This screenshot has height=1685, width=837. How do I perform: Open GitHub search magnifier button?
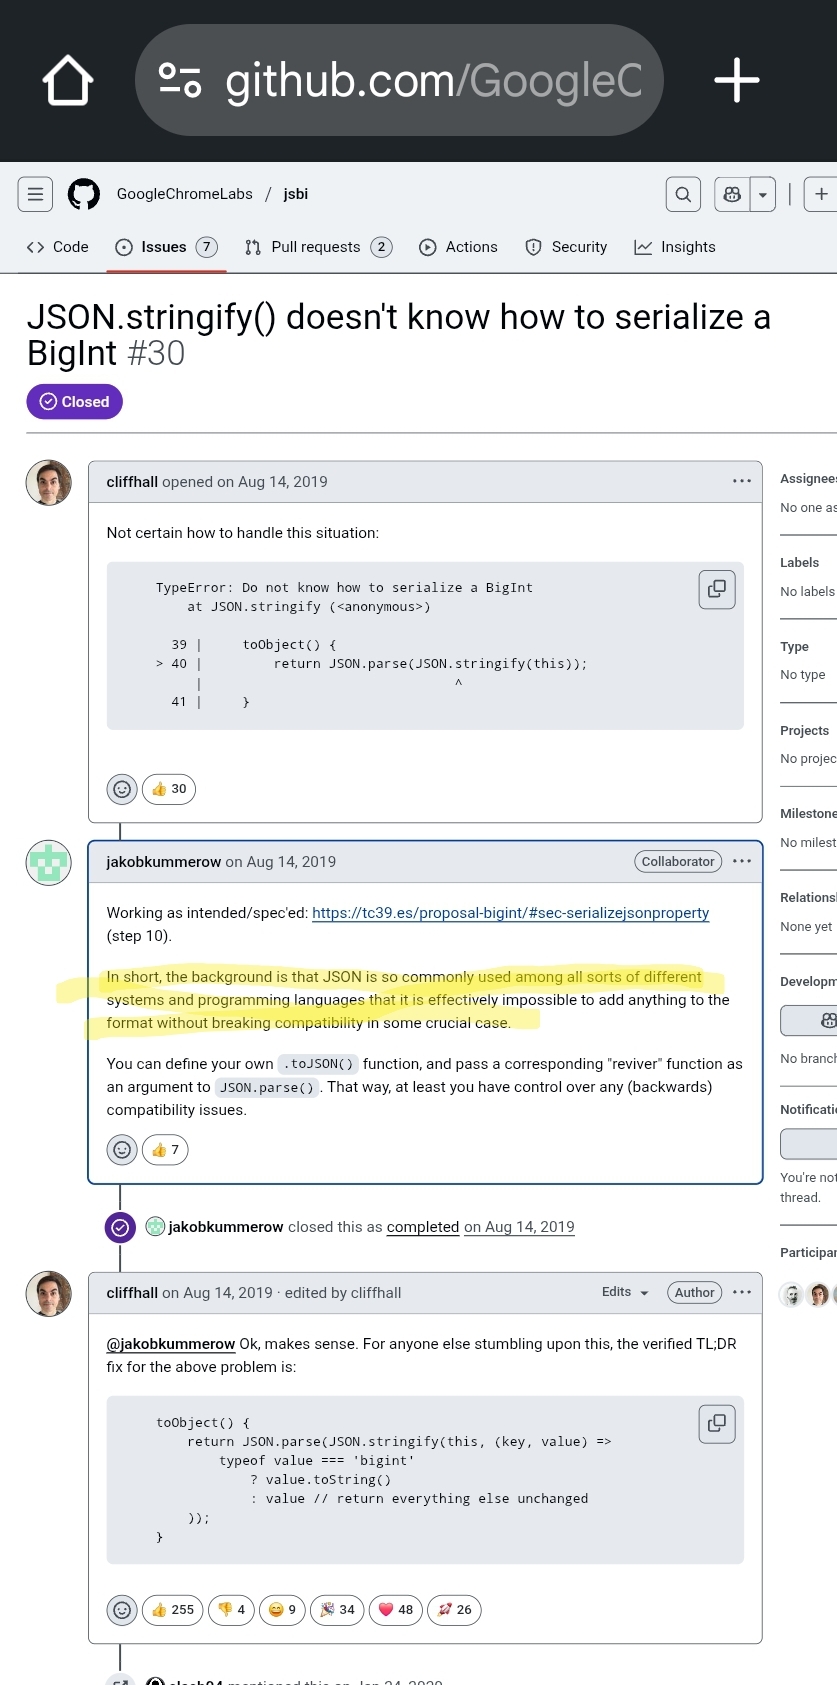point(683,194)
